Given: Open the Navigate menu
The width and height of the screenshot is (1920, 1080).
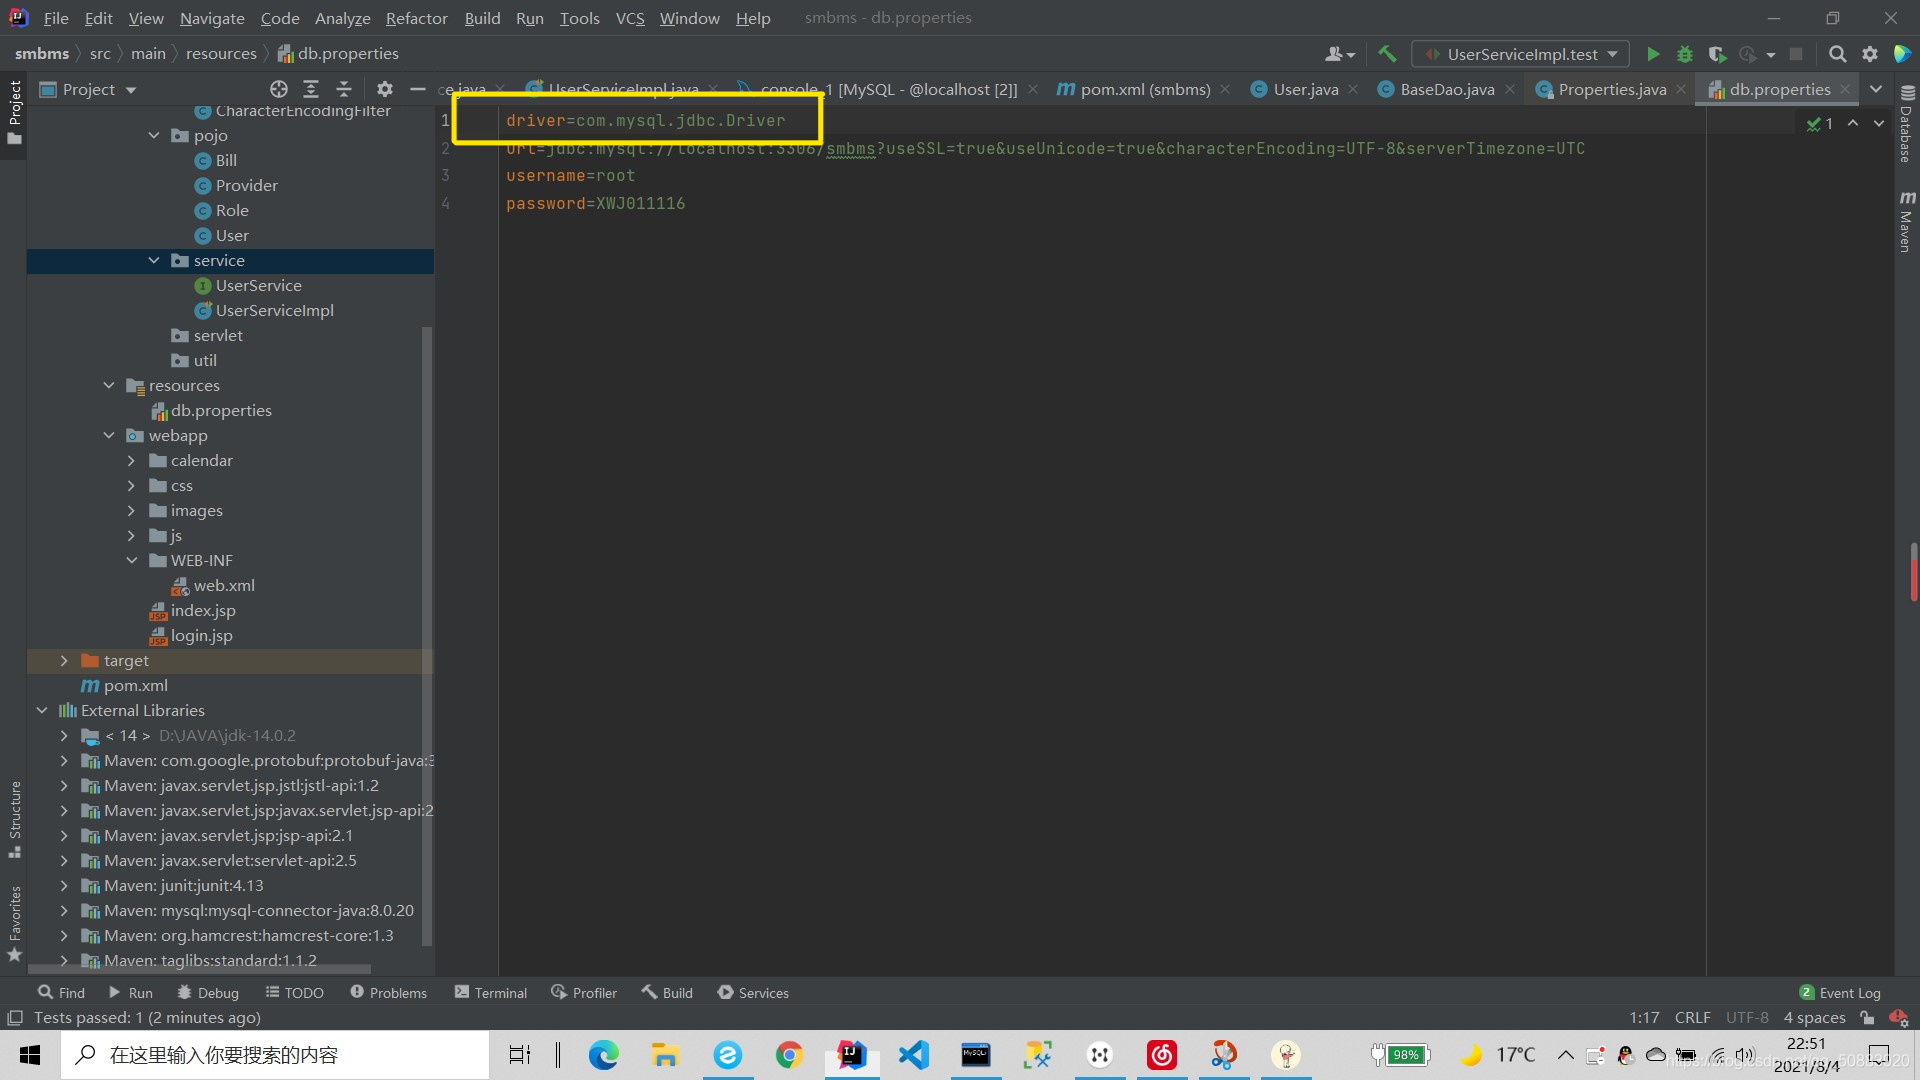Looking at the screenshot, I should point(212,18).
